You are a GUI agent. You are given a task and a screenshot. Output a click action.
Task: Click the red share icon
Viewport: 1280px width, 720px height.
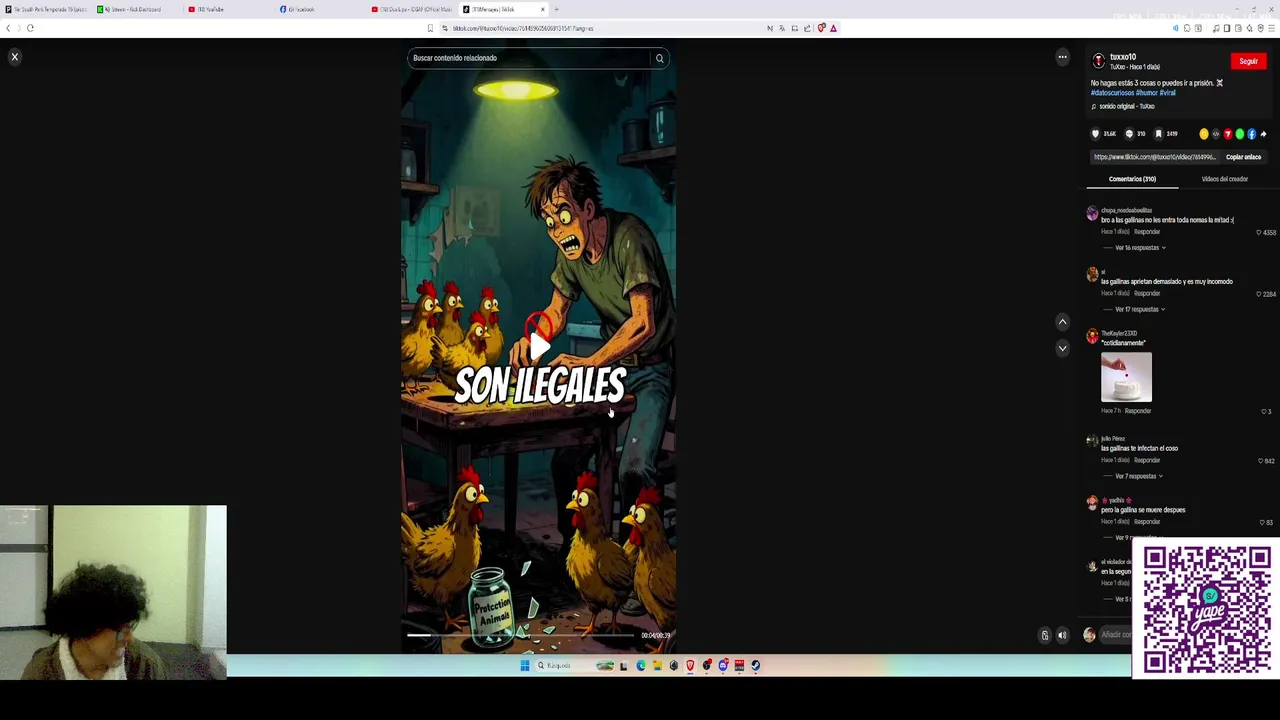[1228, 134]
